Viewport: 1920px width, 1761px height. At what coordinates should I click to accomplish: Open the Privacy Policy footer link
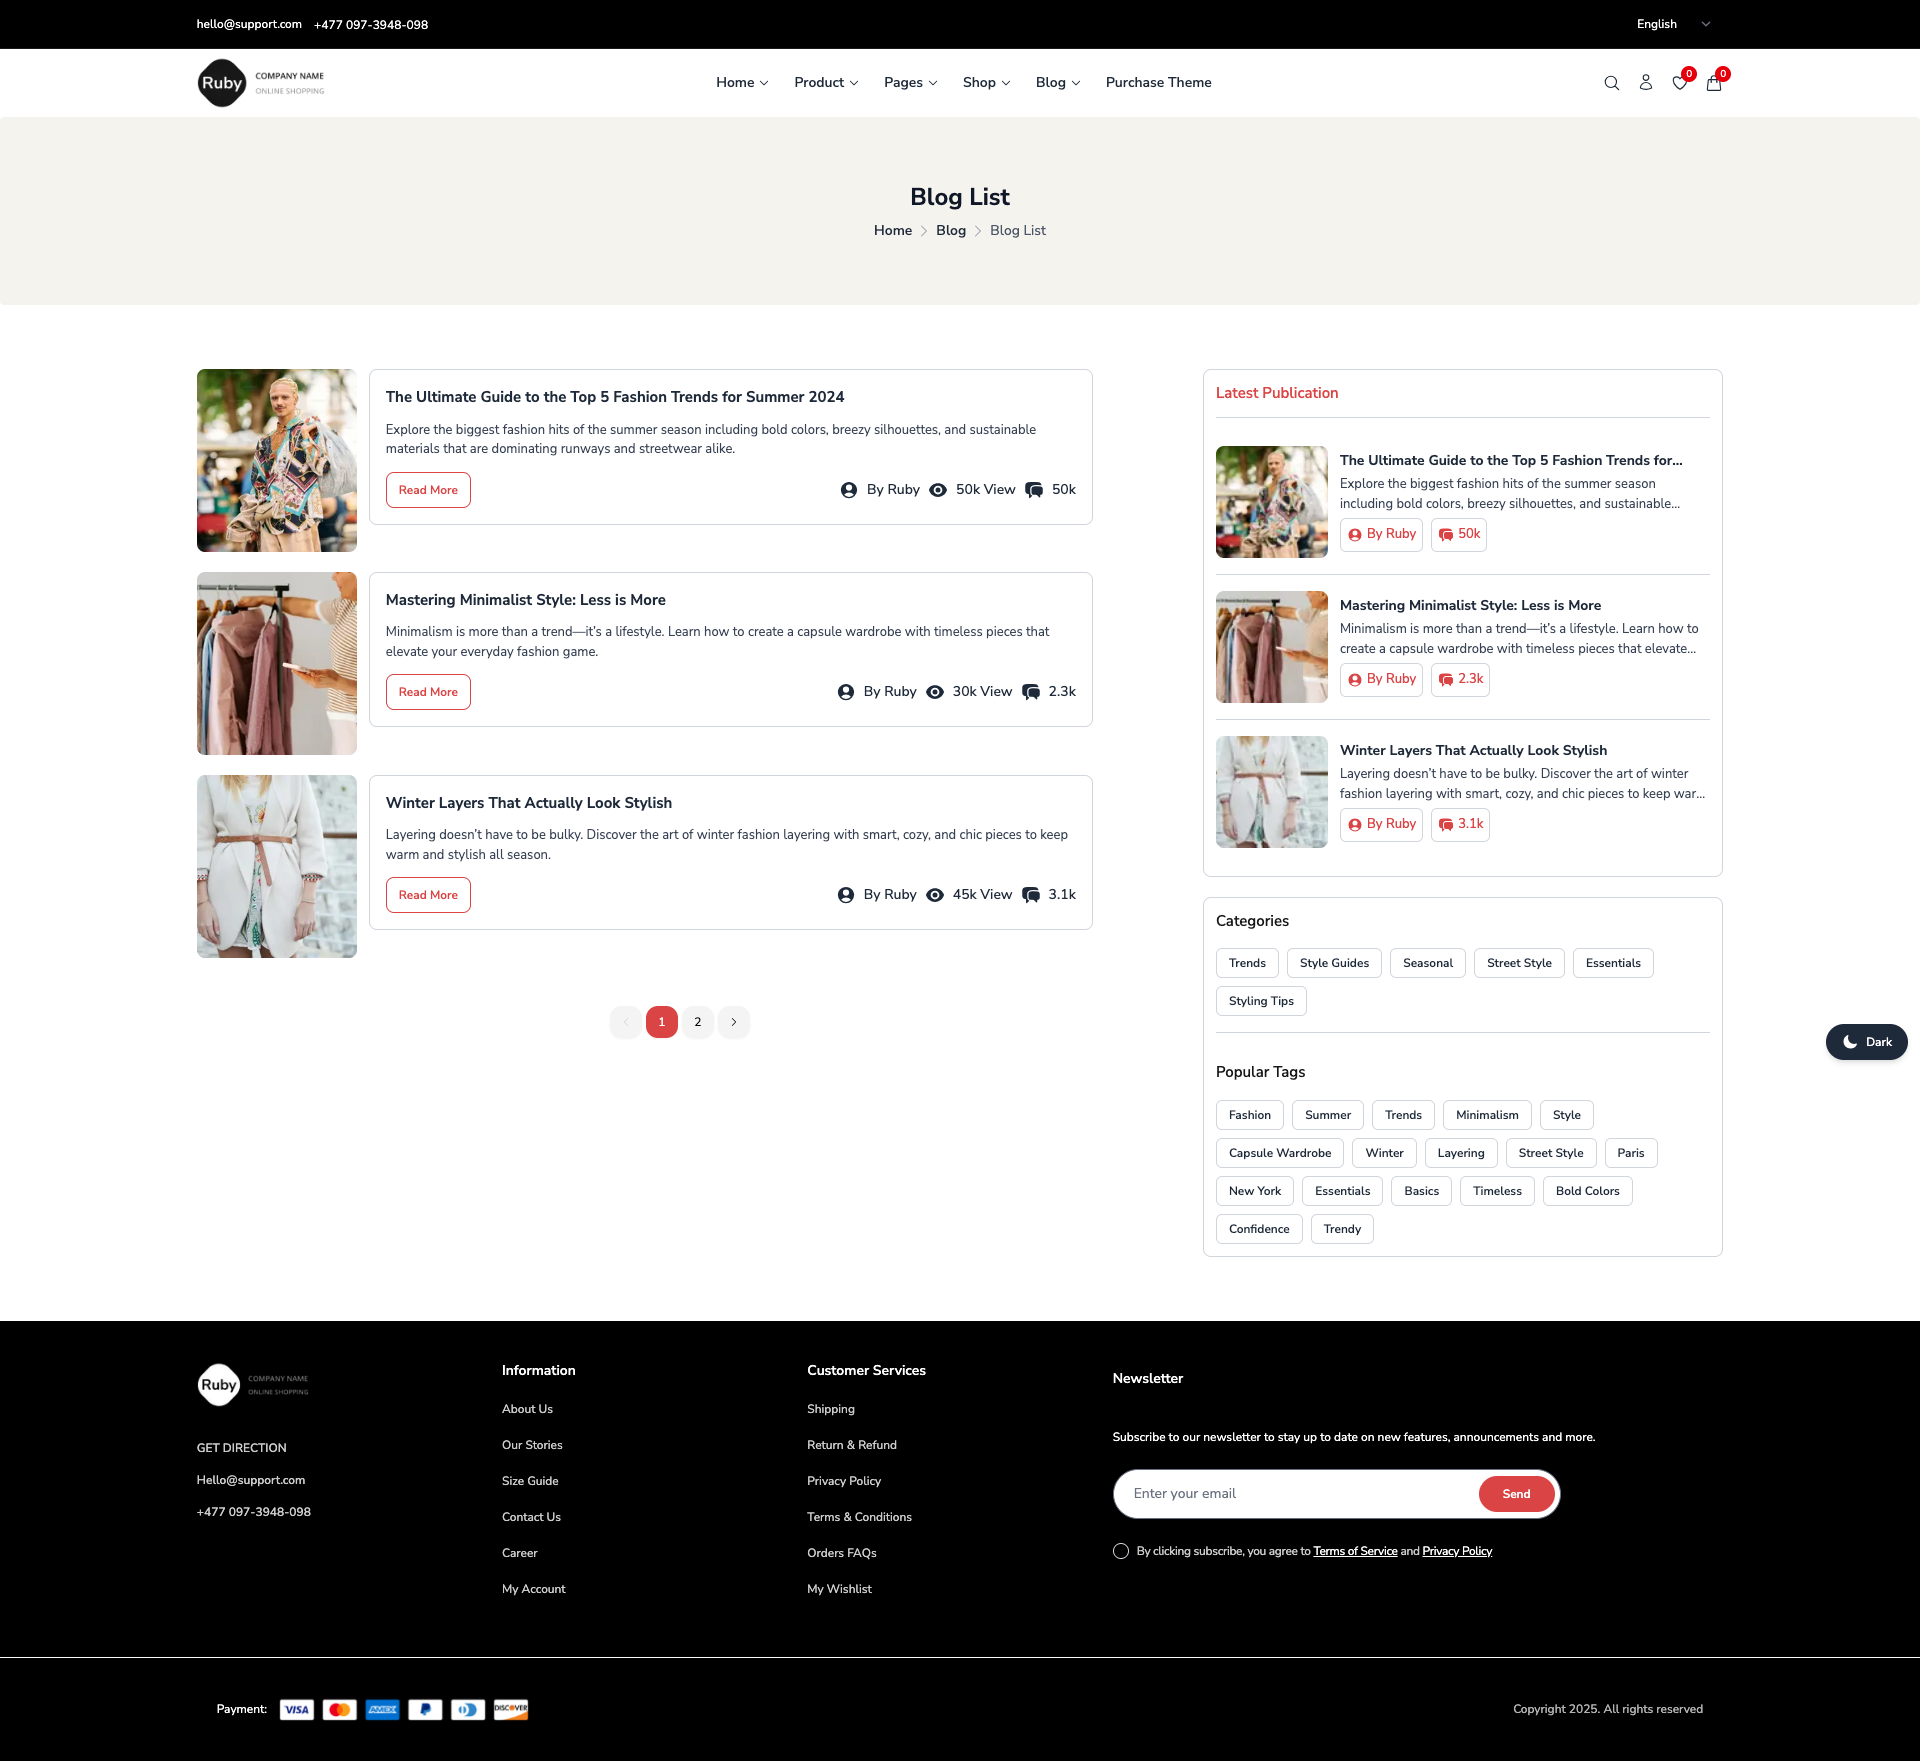tap(843, 1481)
